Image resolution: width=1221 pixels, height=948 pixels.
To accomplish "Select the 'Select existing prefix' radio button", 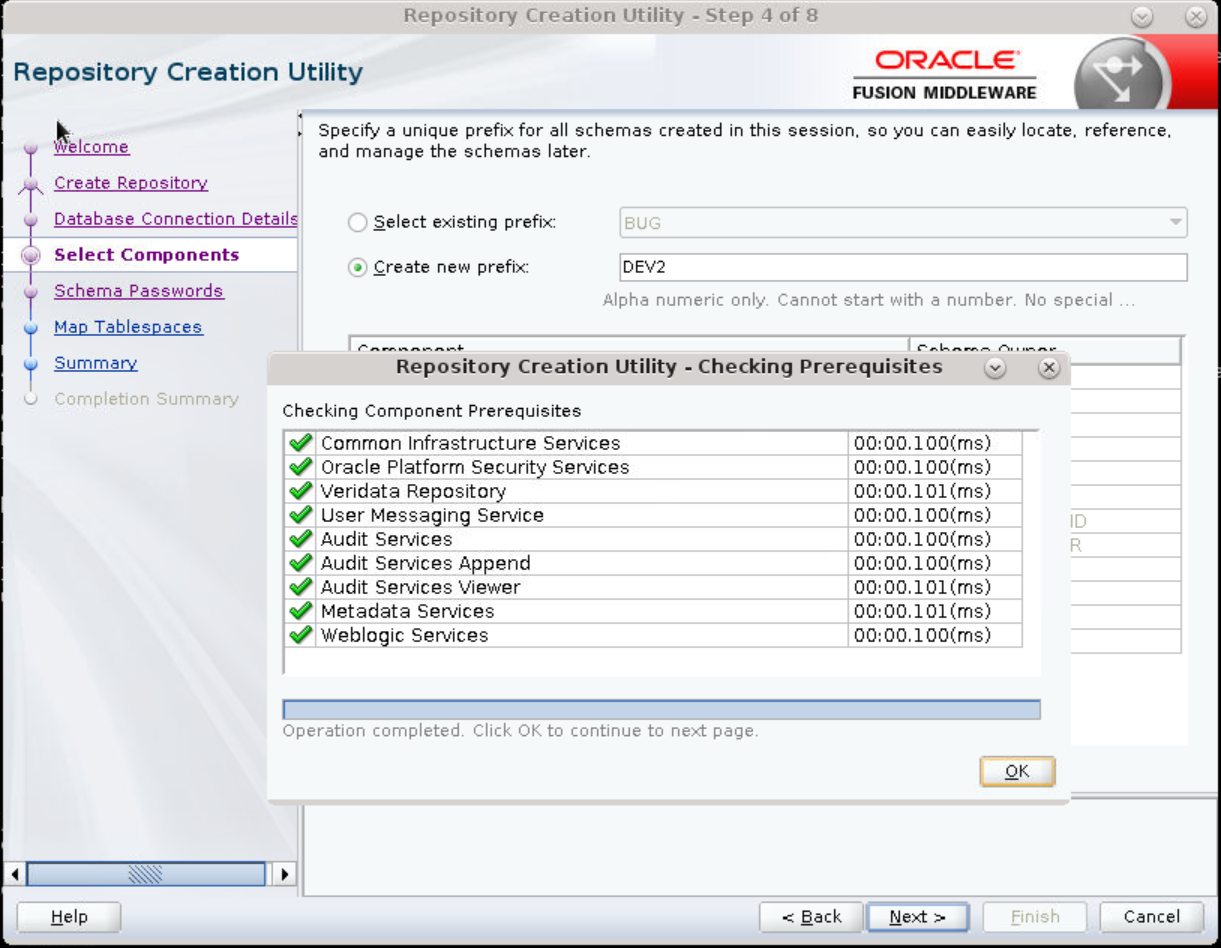I will point(358,223).
